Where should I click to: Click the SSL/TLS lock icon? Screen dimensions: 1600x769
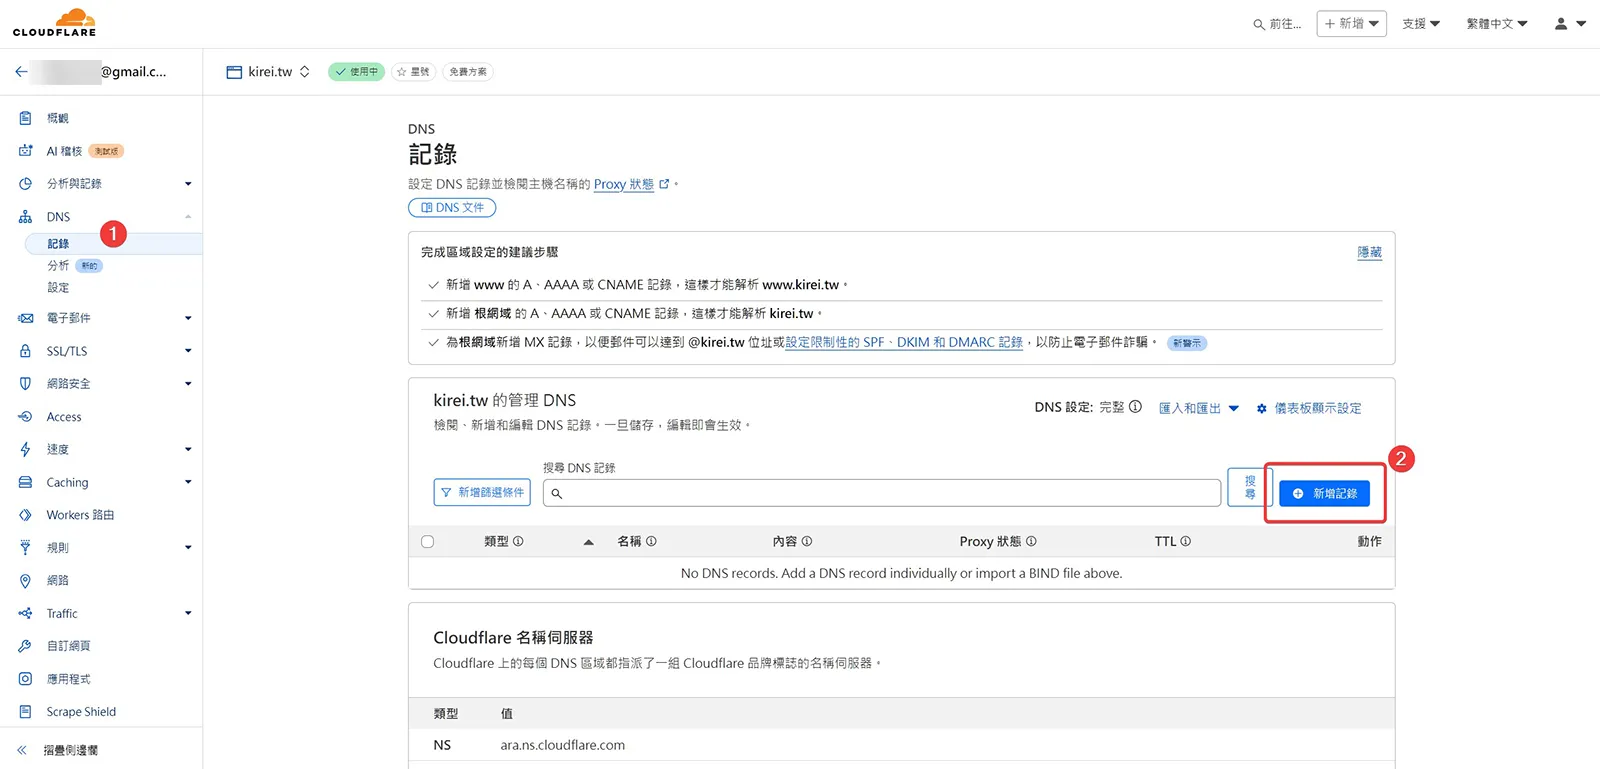(x=26, y=351)
